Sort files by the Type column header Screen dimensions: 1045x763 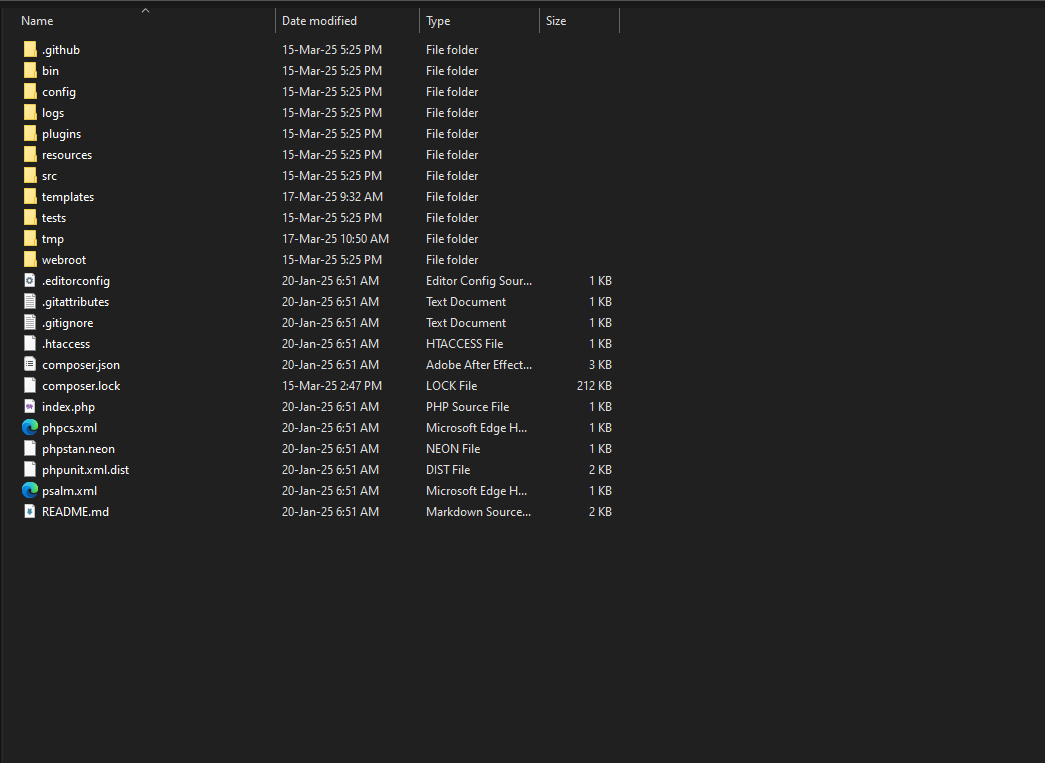click(438, 21)
